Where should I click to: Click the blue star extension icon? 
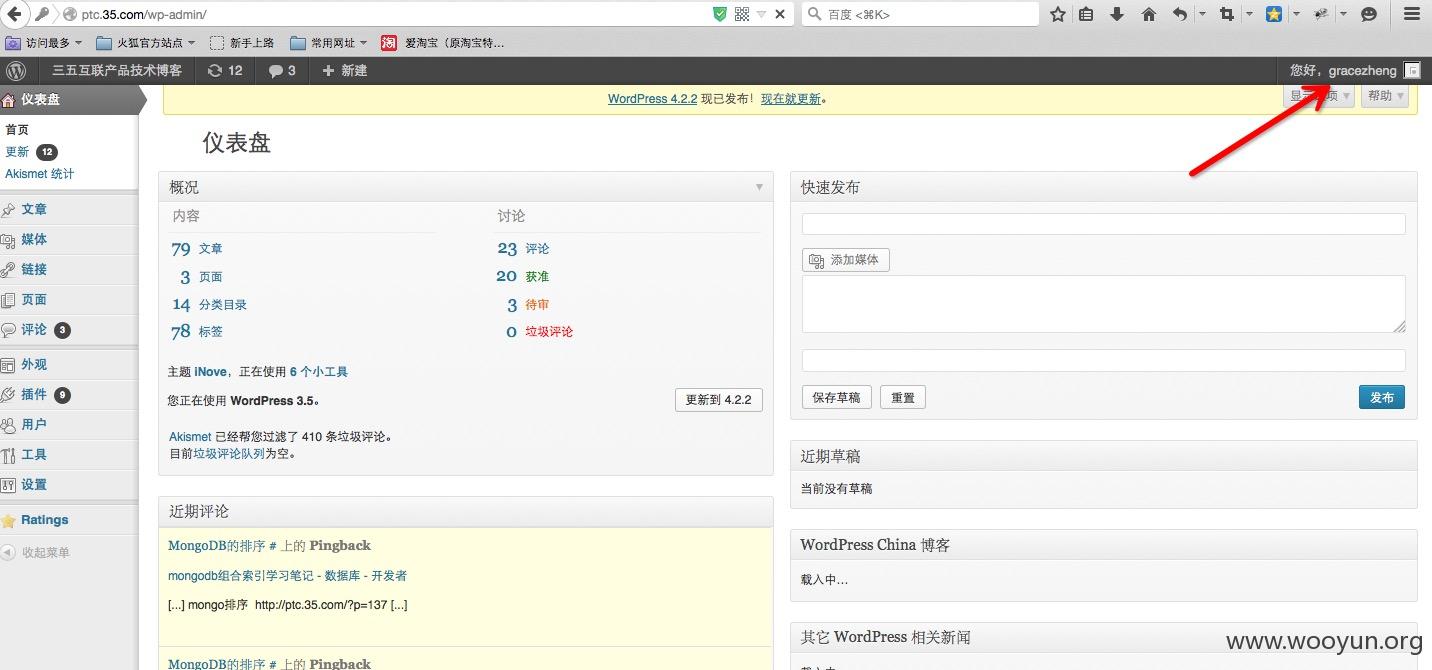[1274, 14]
